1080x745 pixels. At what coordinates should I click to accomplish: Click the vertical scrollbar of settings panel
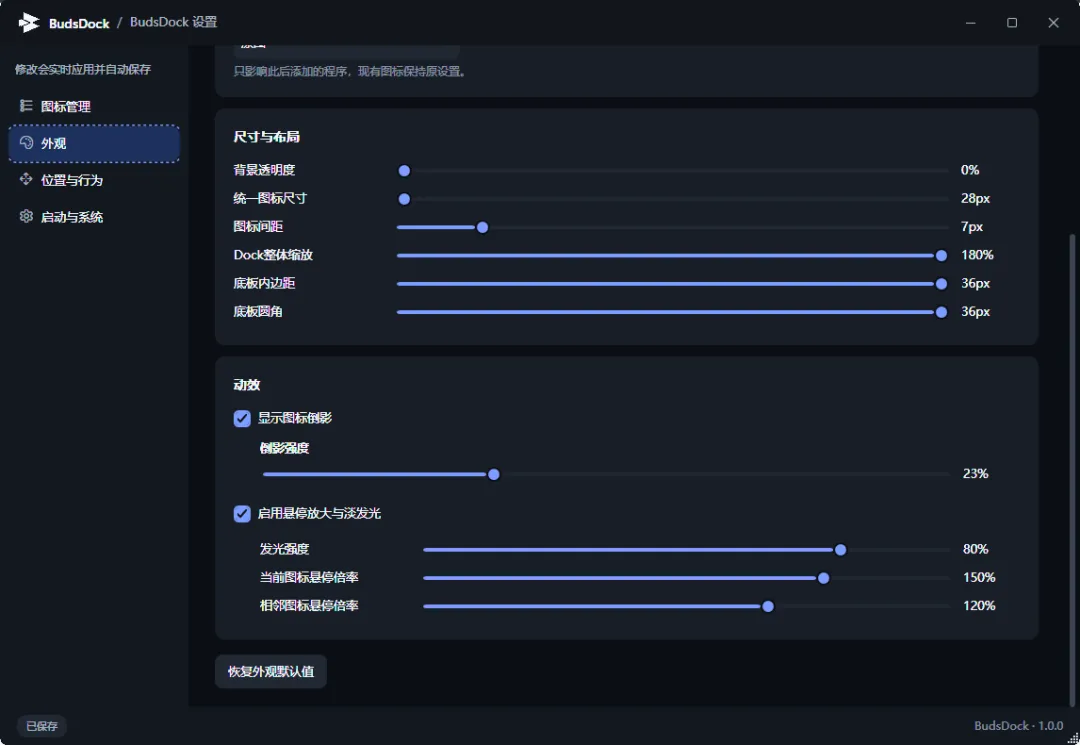pyautogui.click(x=1071, y=468)
